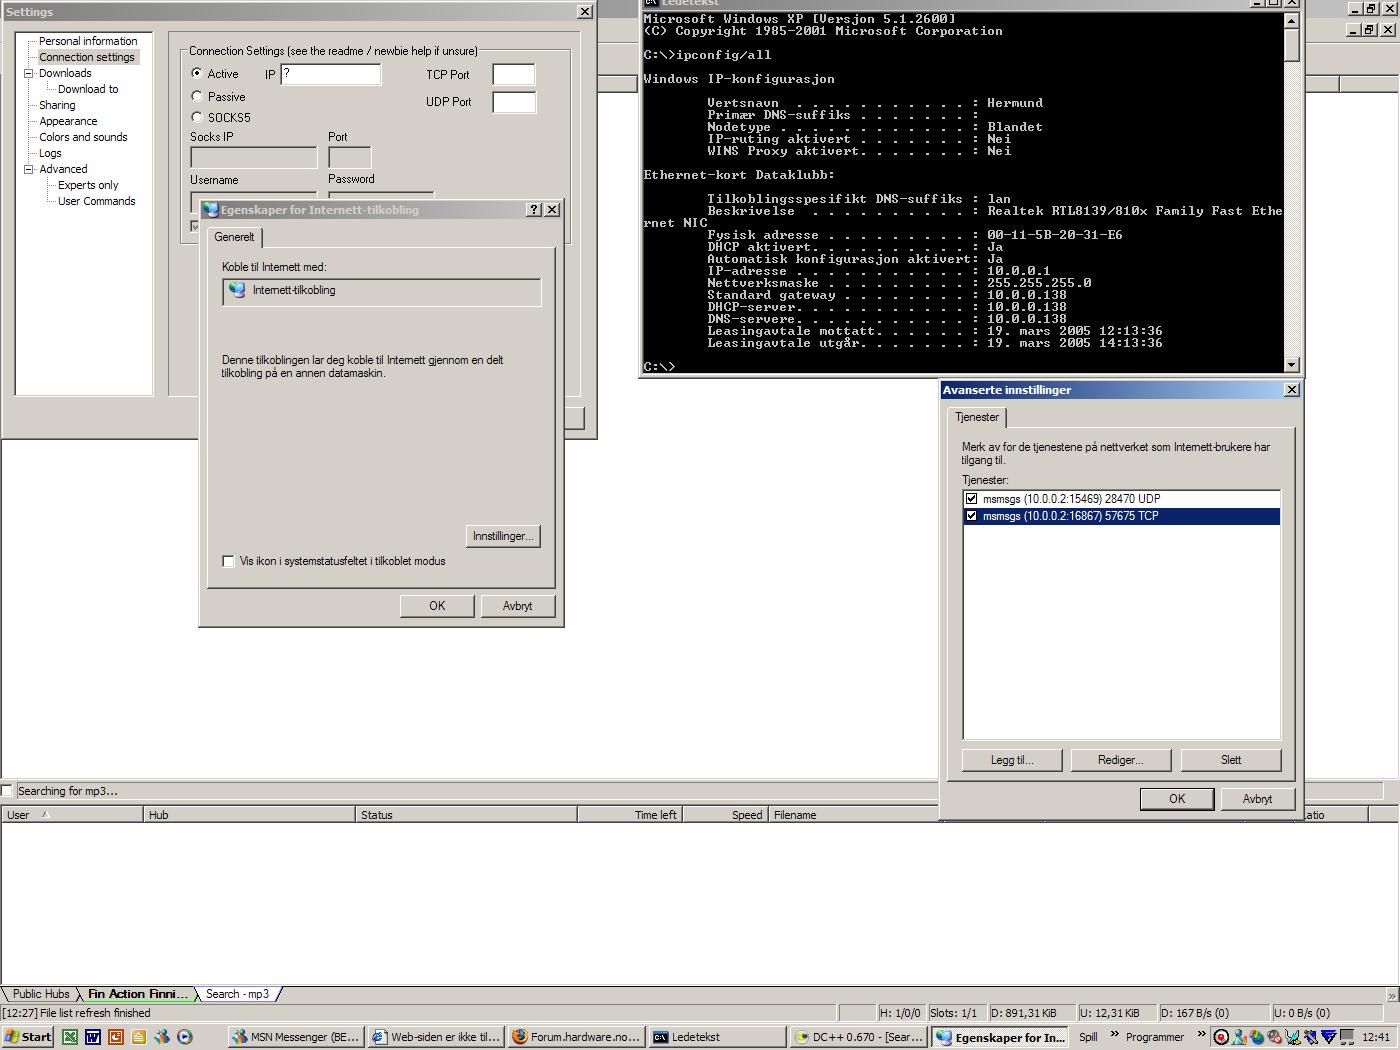This screenshot has height=1050, width=1400.
Task: Sort transfers by User column header
Action: [x=72, y=815]
